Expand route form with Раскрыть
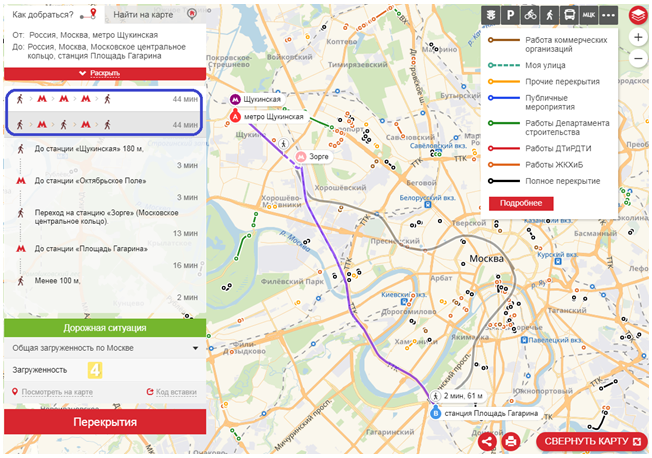652x458 pixels. 105,74
